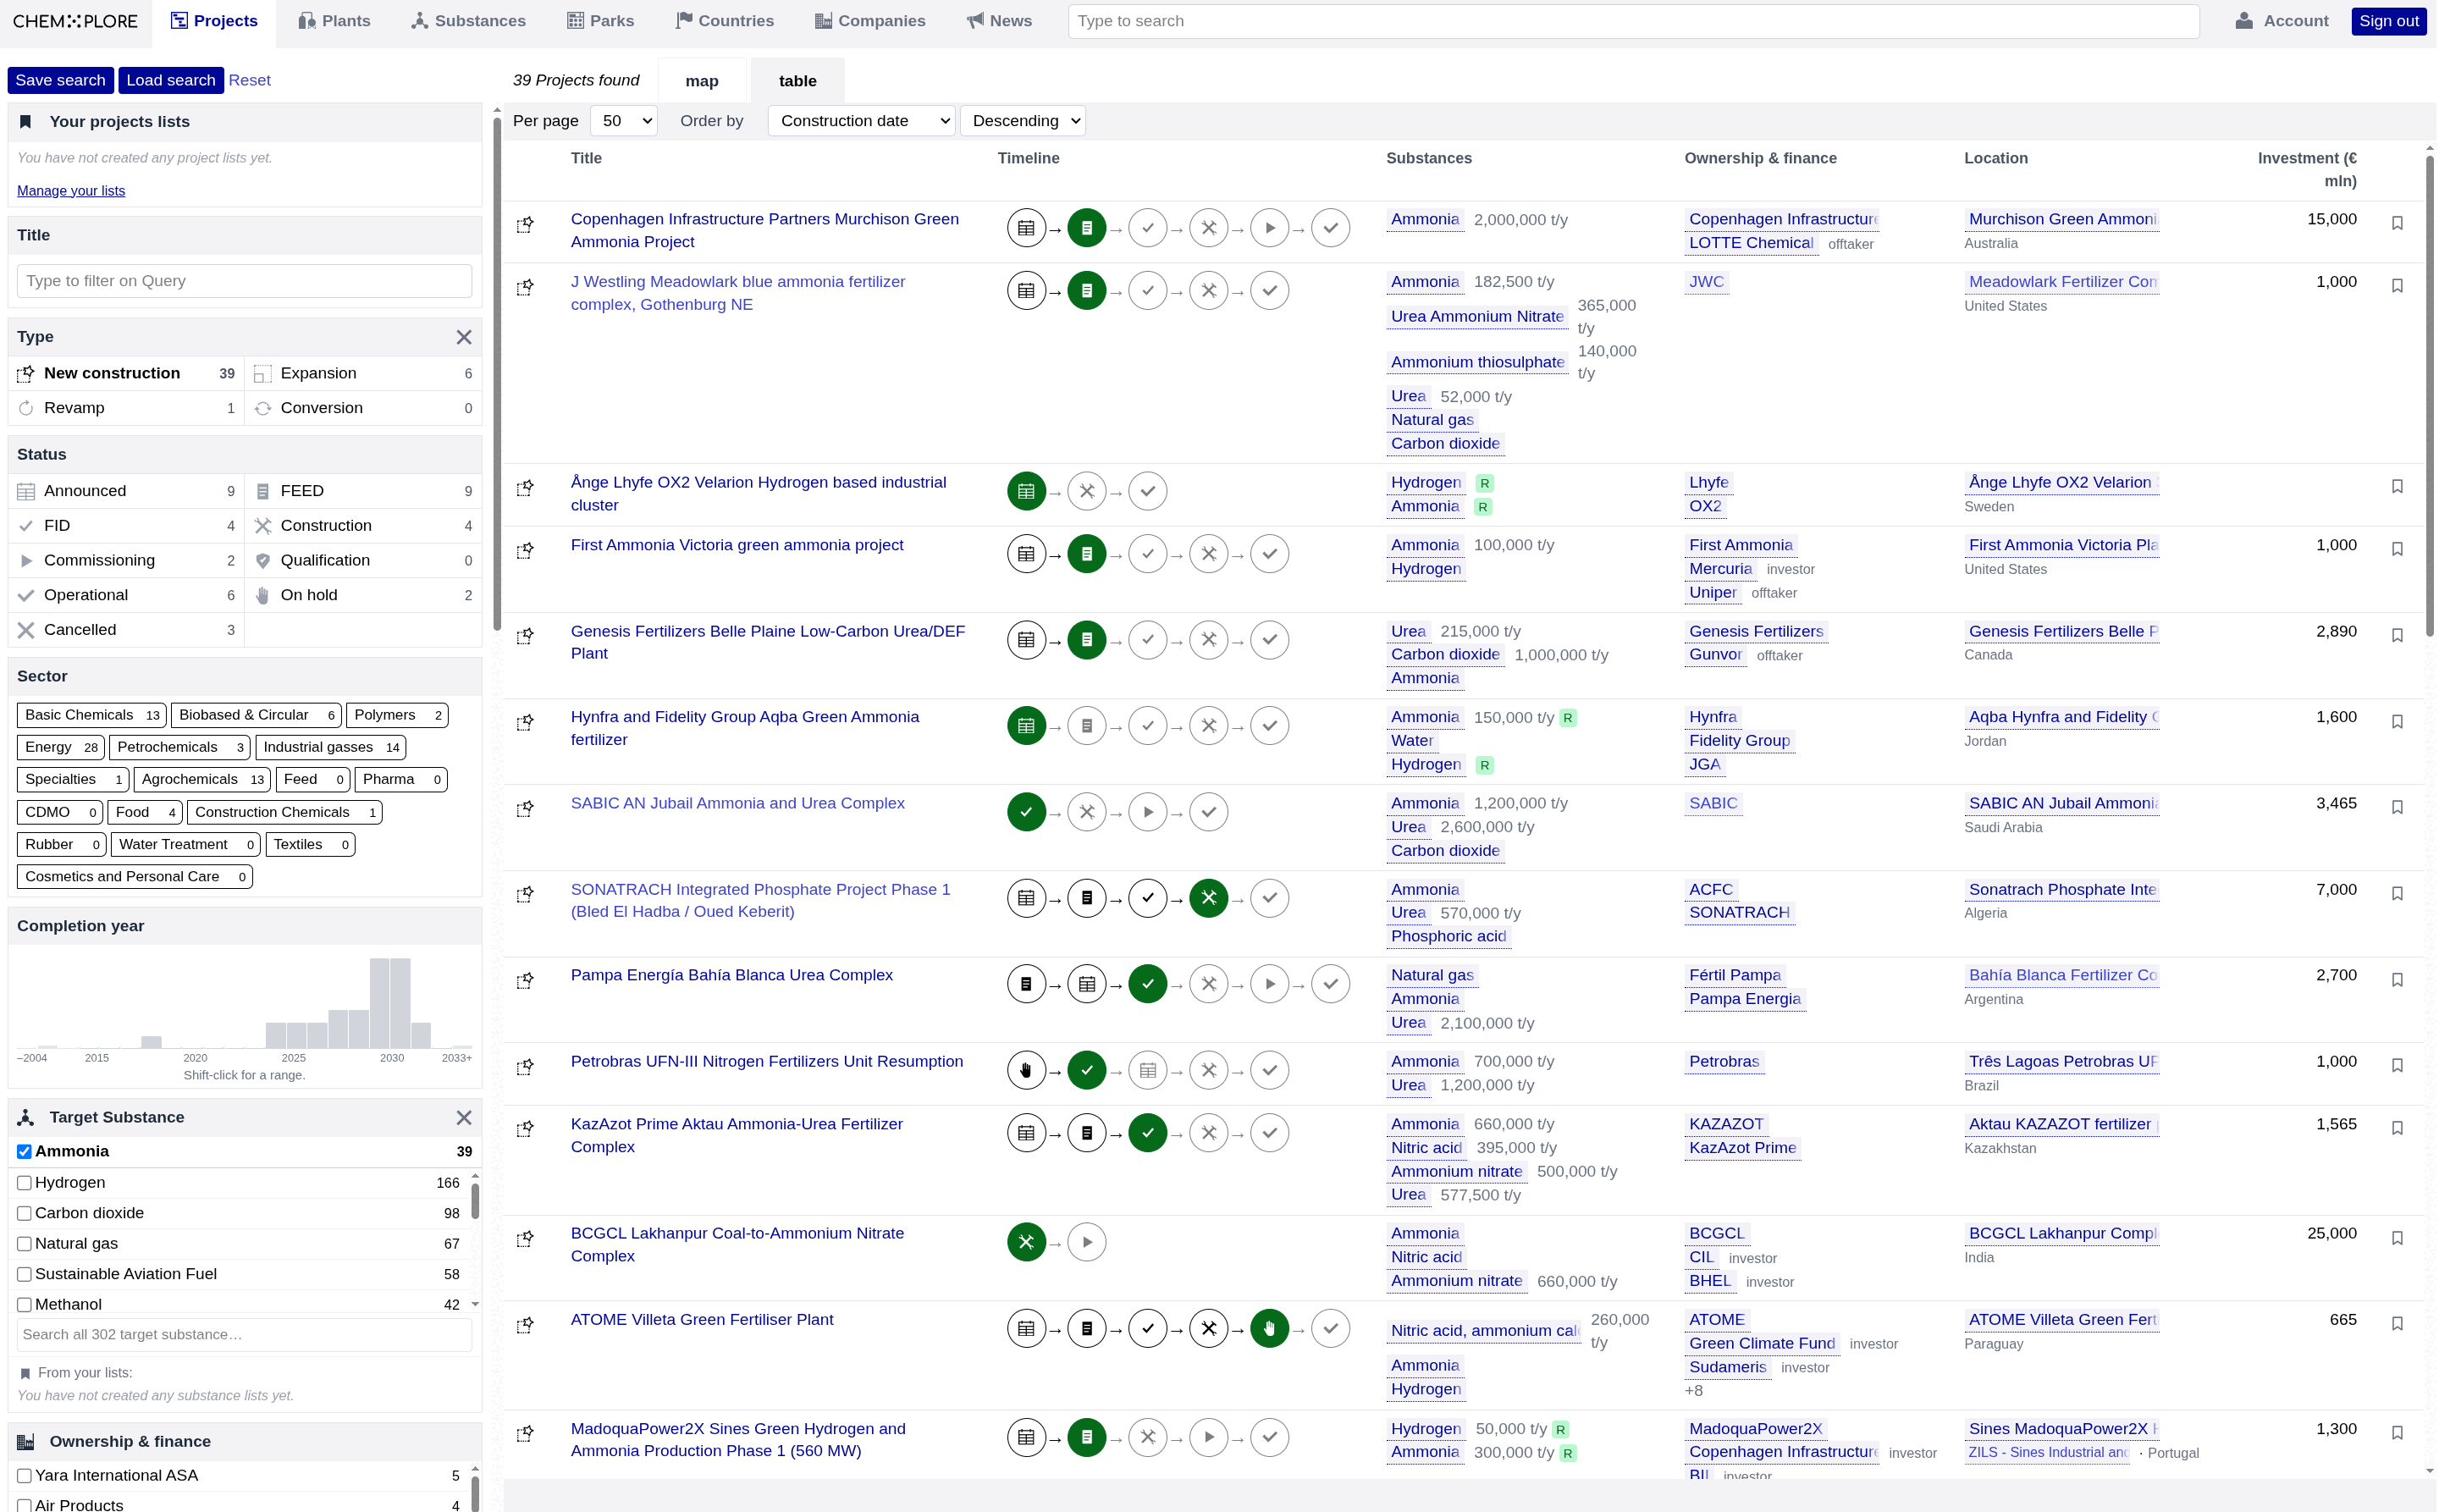Focus the Search all 302 target substance field
Viewport: 2439px width, 1512px height.
point(245,1335)
